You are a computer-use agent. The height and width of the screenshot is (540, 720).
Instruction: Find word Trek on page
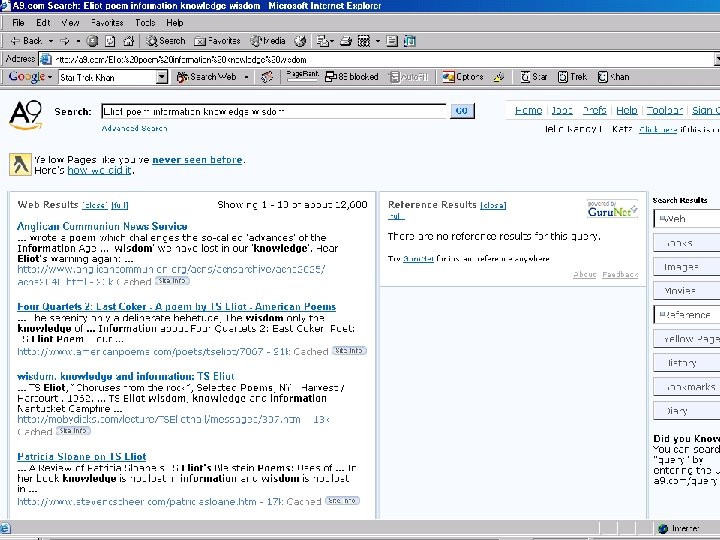click(x=572, y=77)
